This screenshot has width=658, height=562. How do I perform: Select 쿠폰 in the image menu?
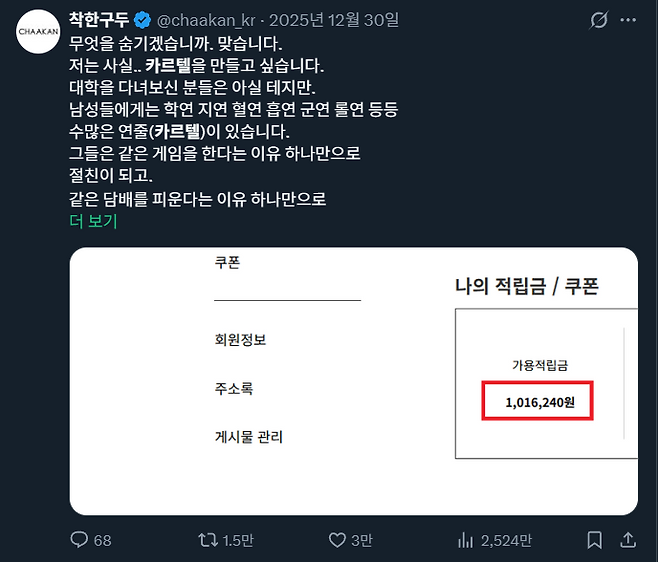tap(227, 263)
